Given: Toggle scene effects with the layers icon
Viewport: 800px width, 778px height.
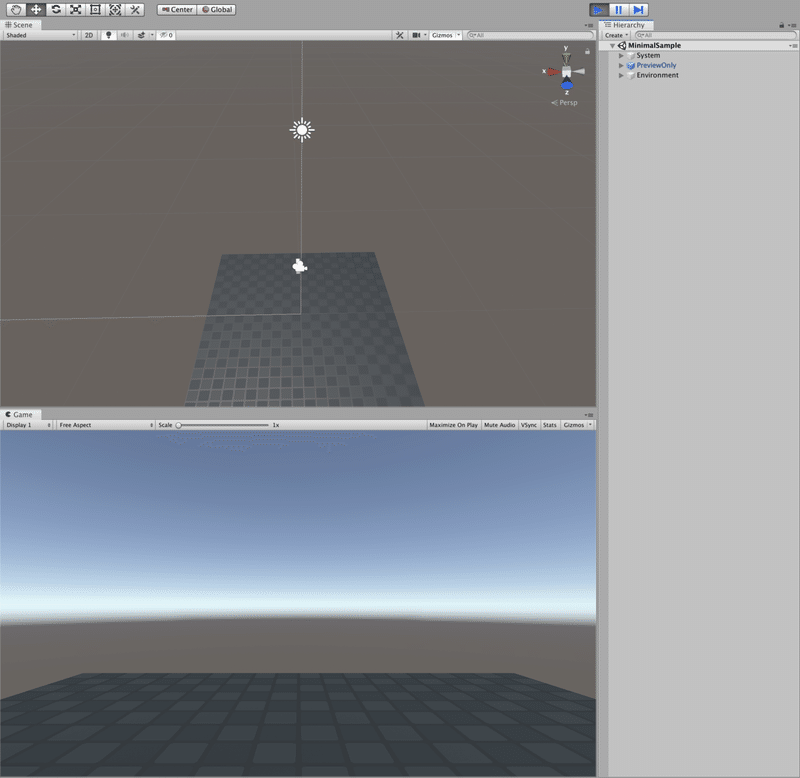Looking at the screenshot, I should [141, 35].
